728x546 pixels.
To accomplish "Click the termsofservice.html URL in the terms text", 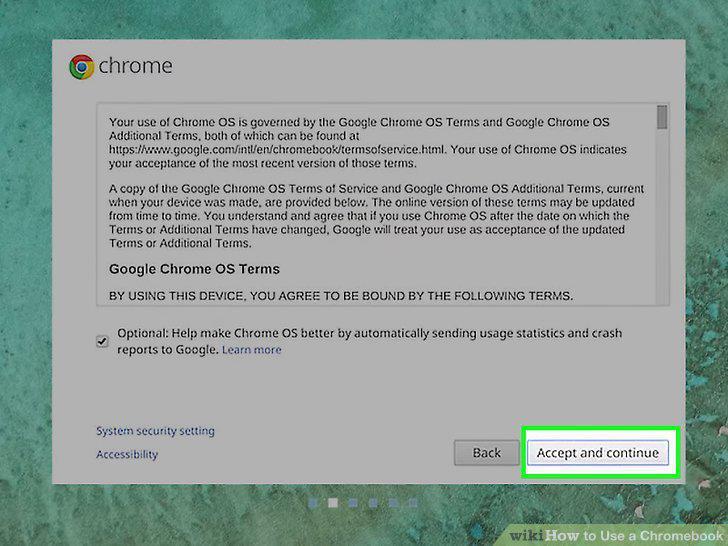I will tap(277, 150).
